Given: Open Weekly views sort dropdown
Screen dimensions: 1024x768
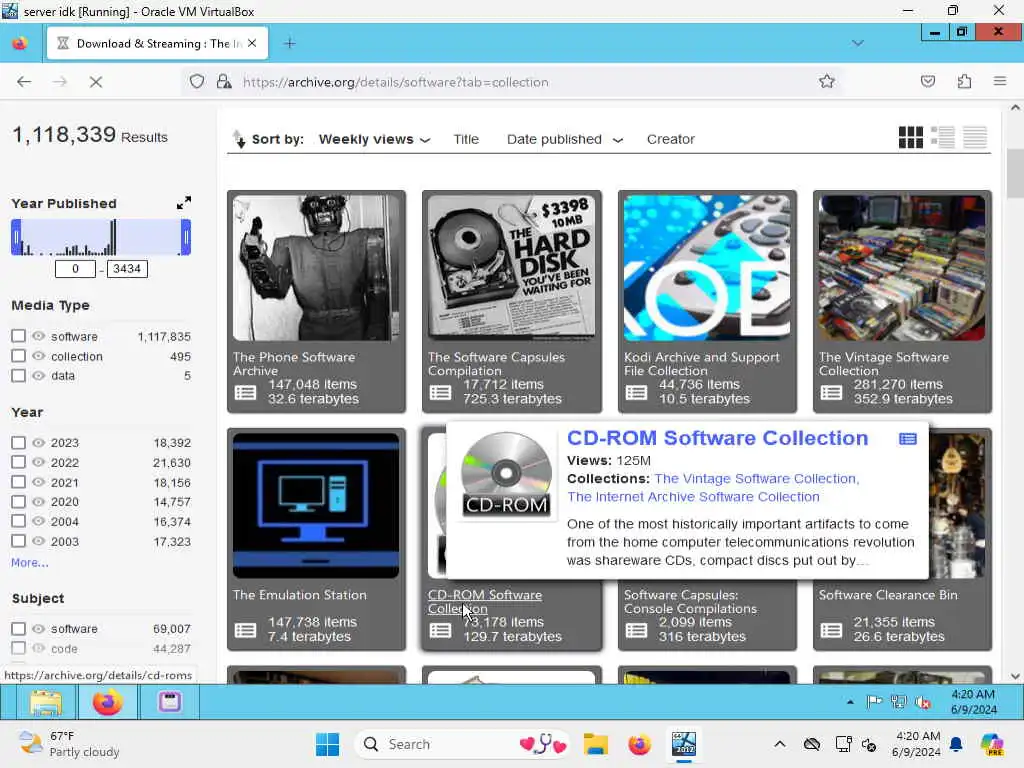Looking at the screenshot, I should coord(374,139).
